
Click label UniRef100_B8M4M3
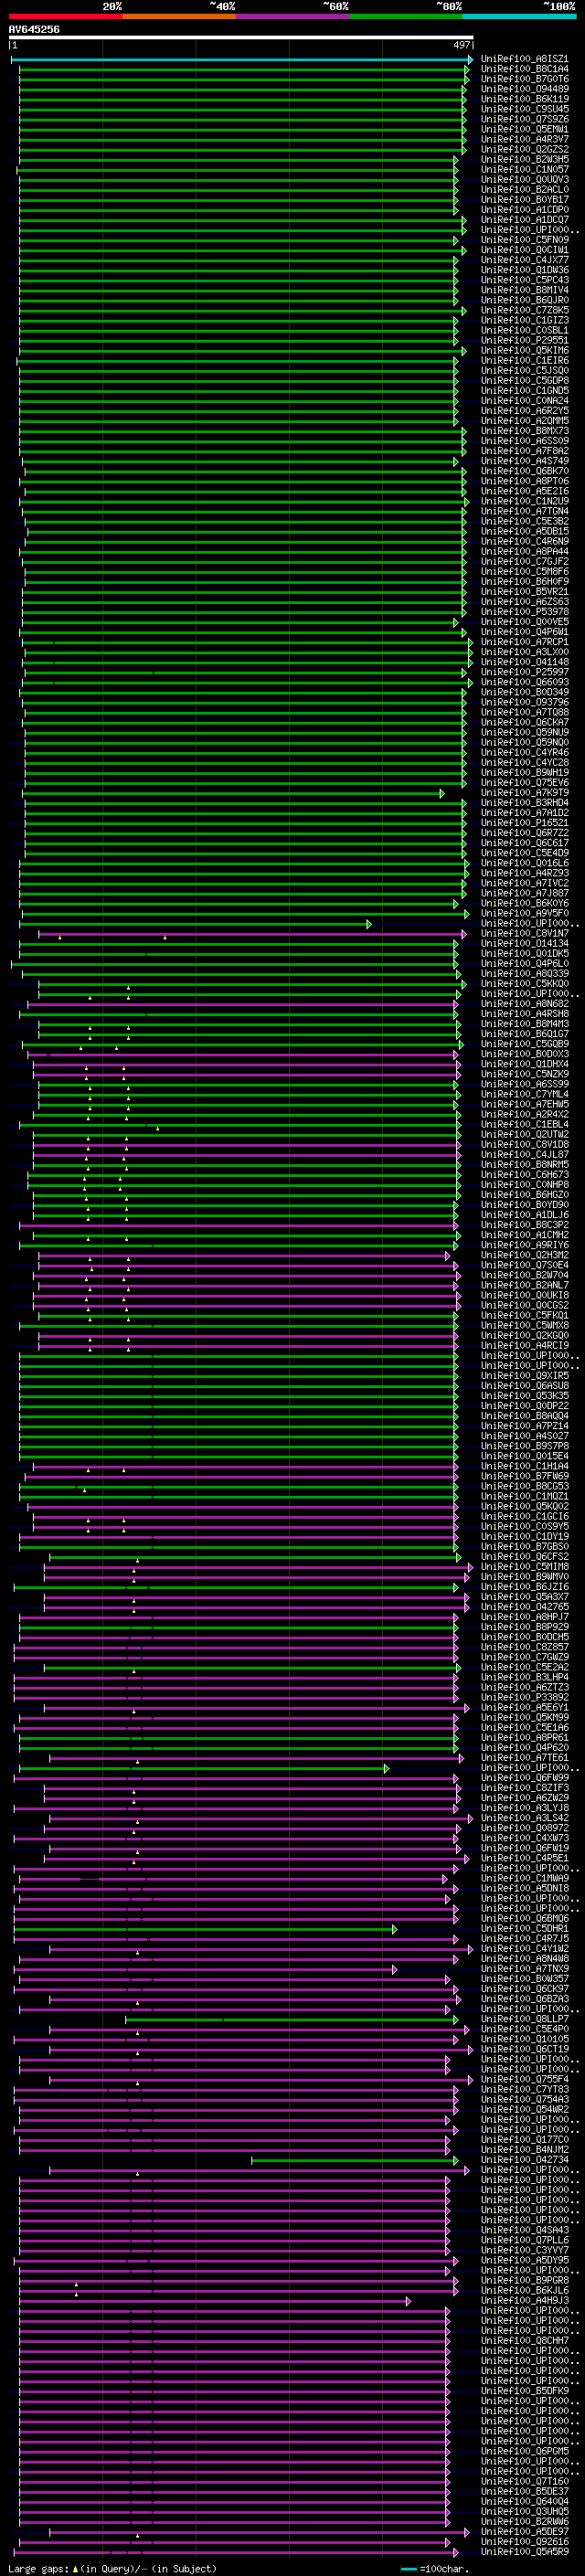point(524,1023)
